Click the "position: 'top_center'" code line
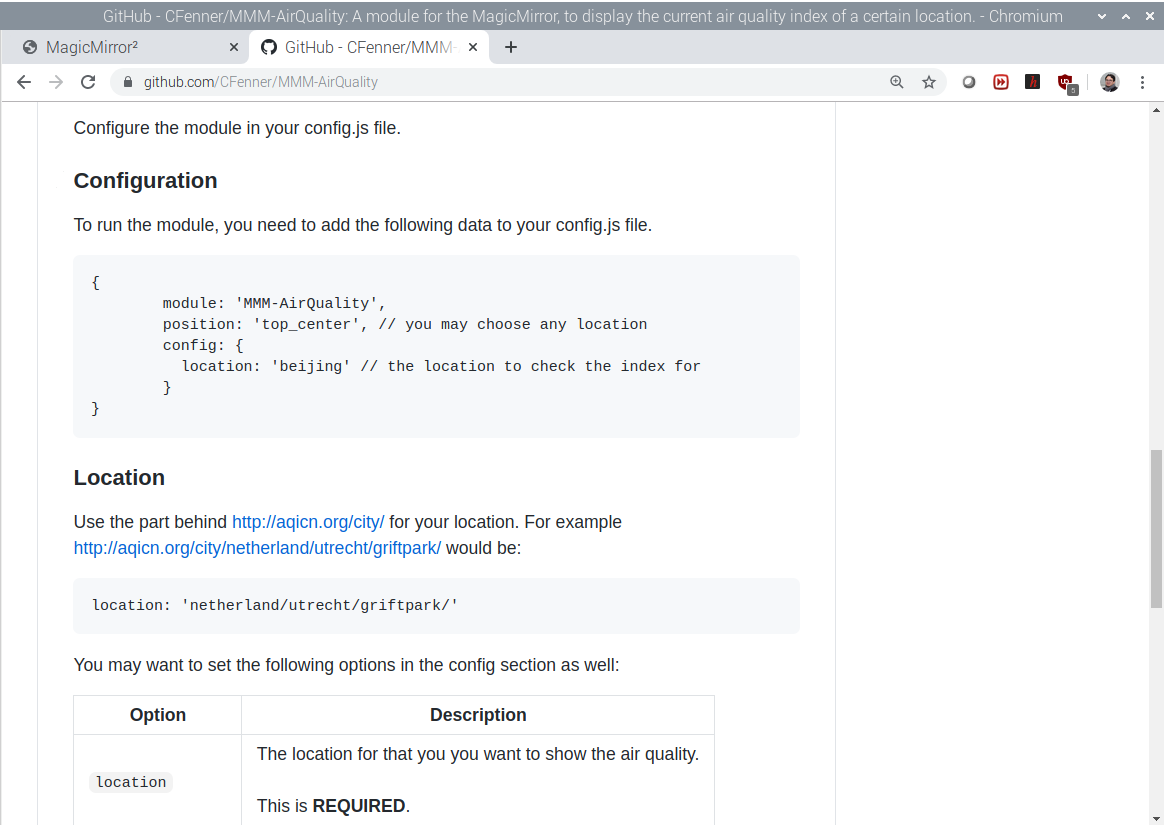 [405, 324]
